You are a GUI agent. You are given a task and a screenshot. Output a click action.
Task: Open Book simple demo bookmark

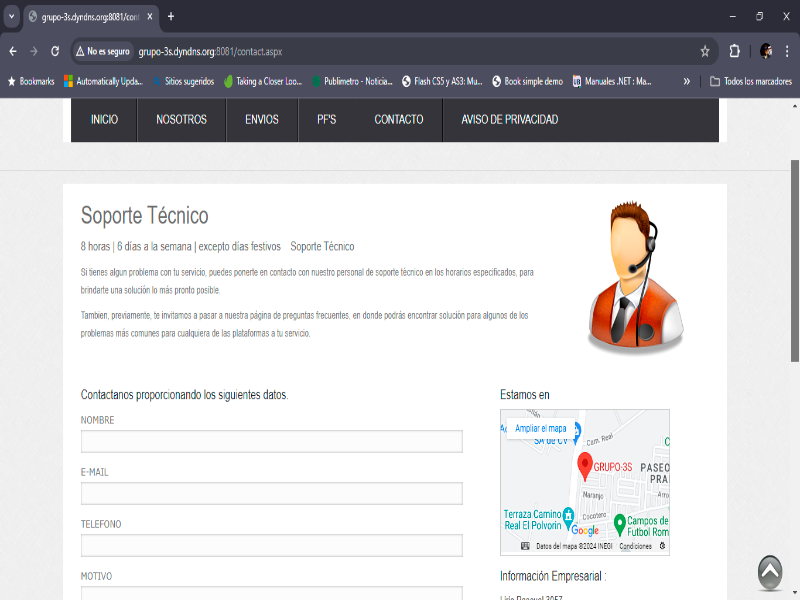[528, 81]
